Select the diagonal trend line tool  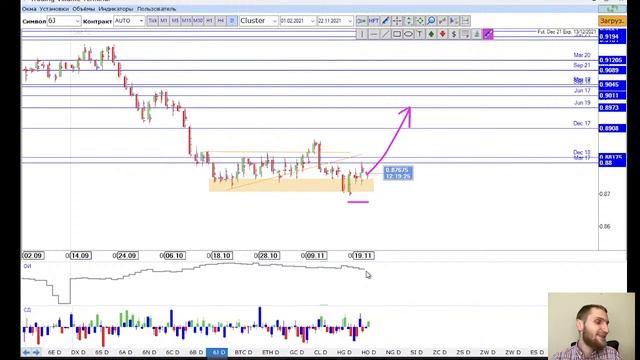pyautogui.click(x=385, y=34)
